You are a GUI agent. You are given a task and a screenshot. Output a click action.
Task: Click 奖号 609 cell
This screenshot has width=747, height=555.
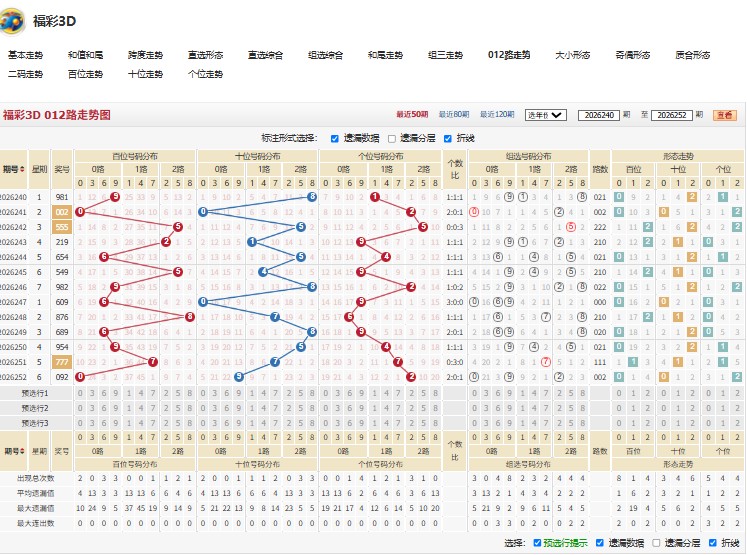click(62, 302)
